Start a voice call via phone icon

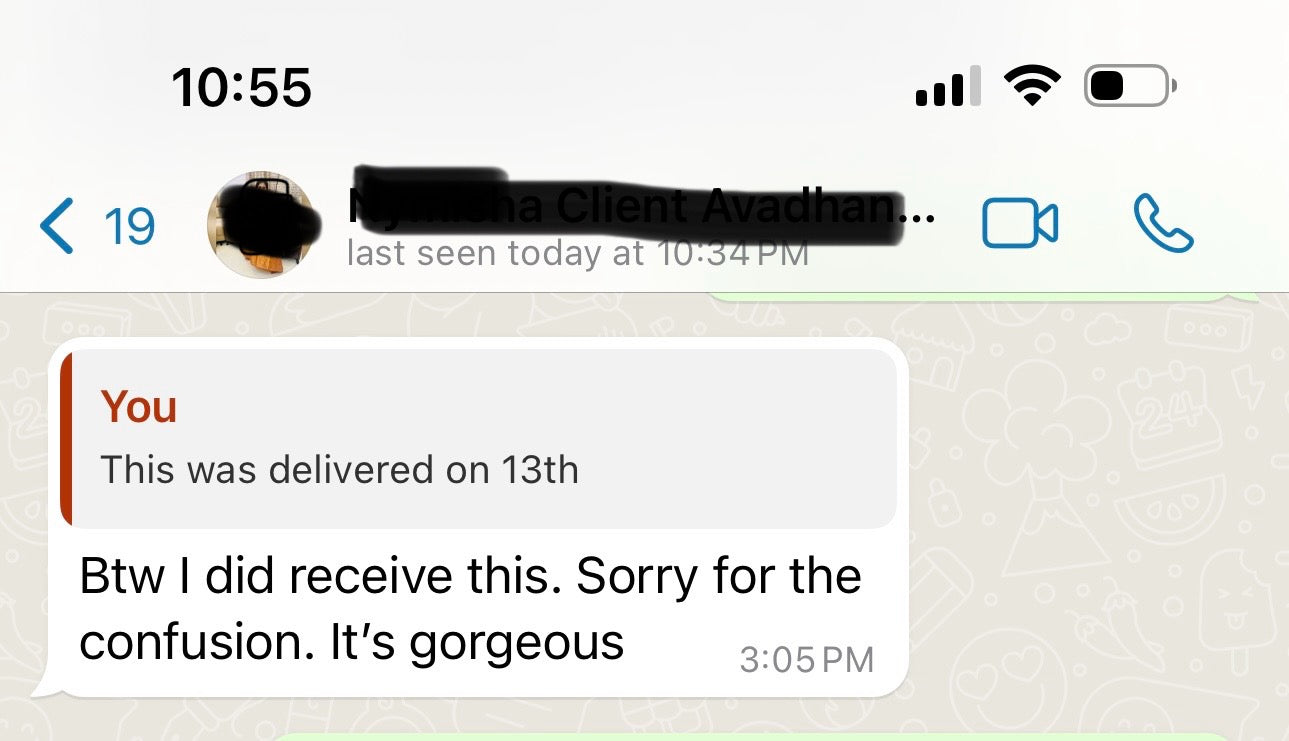click(1163, 223)
